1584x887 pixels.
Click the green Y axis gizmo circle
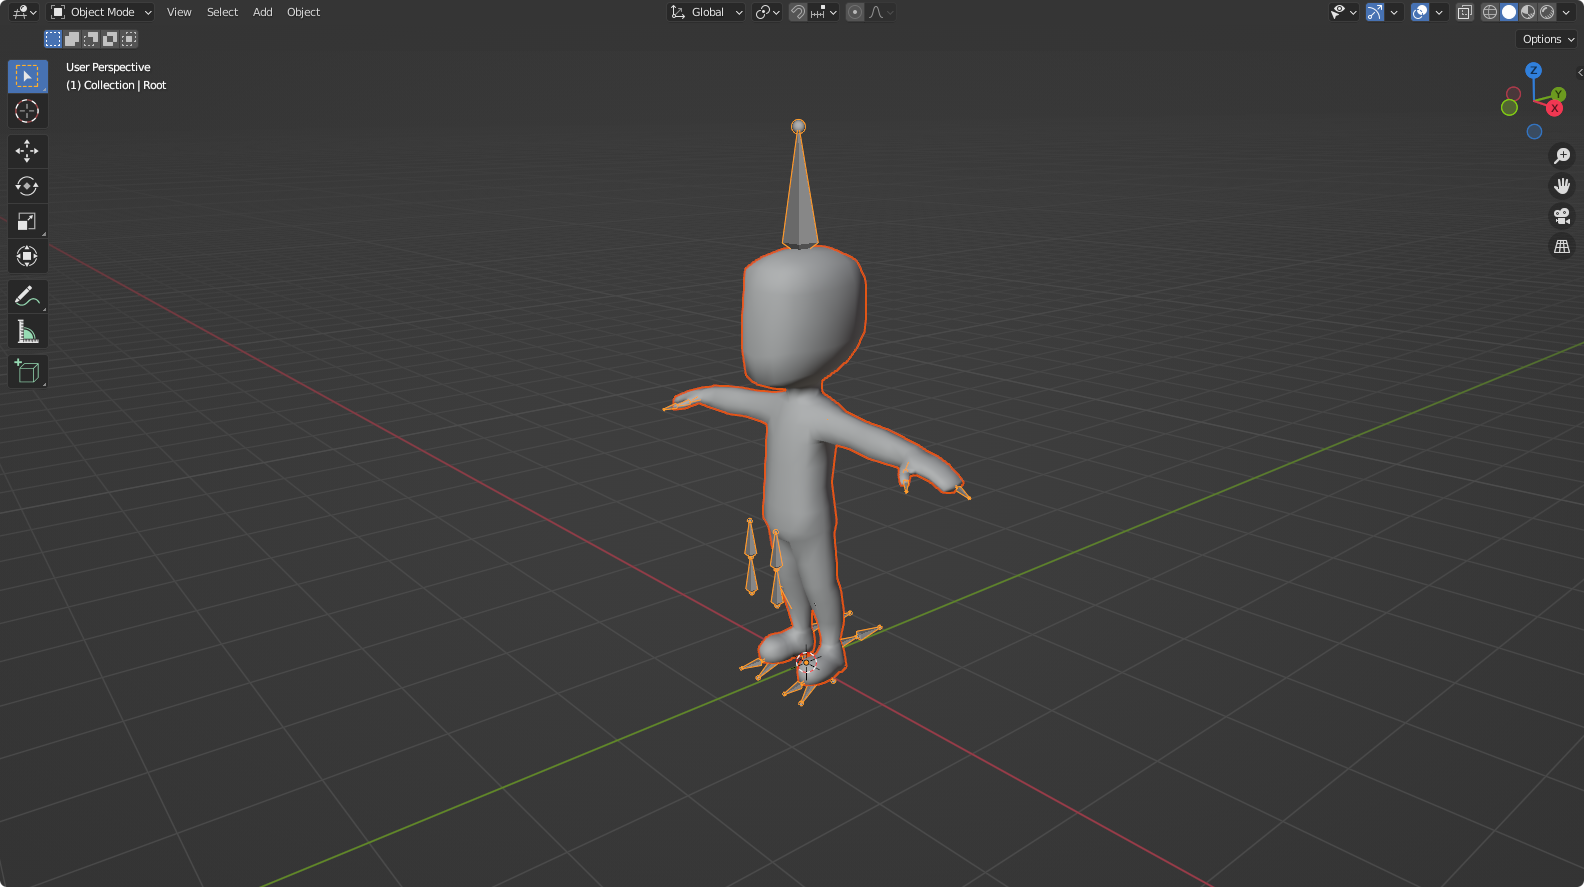click(1559, 94)
